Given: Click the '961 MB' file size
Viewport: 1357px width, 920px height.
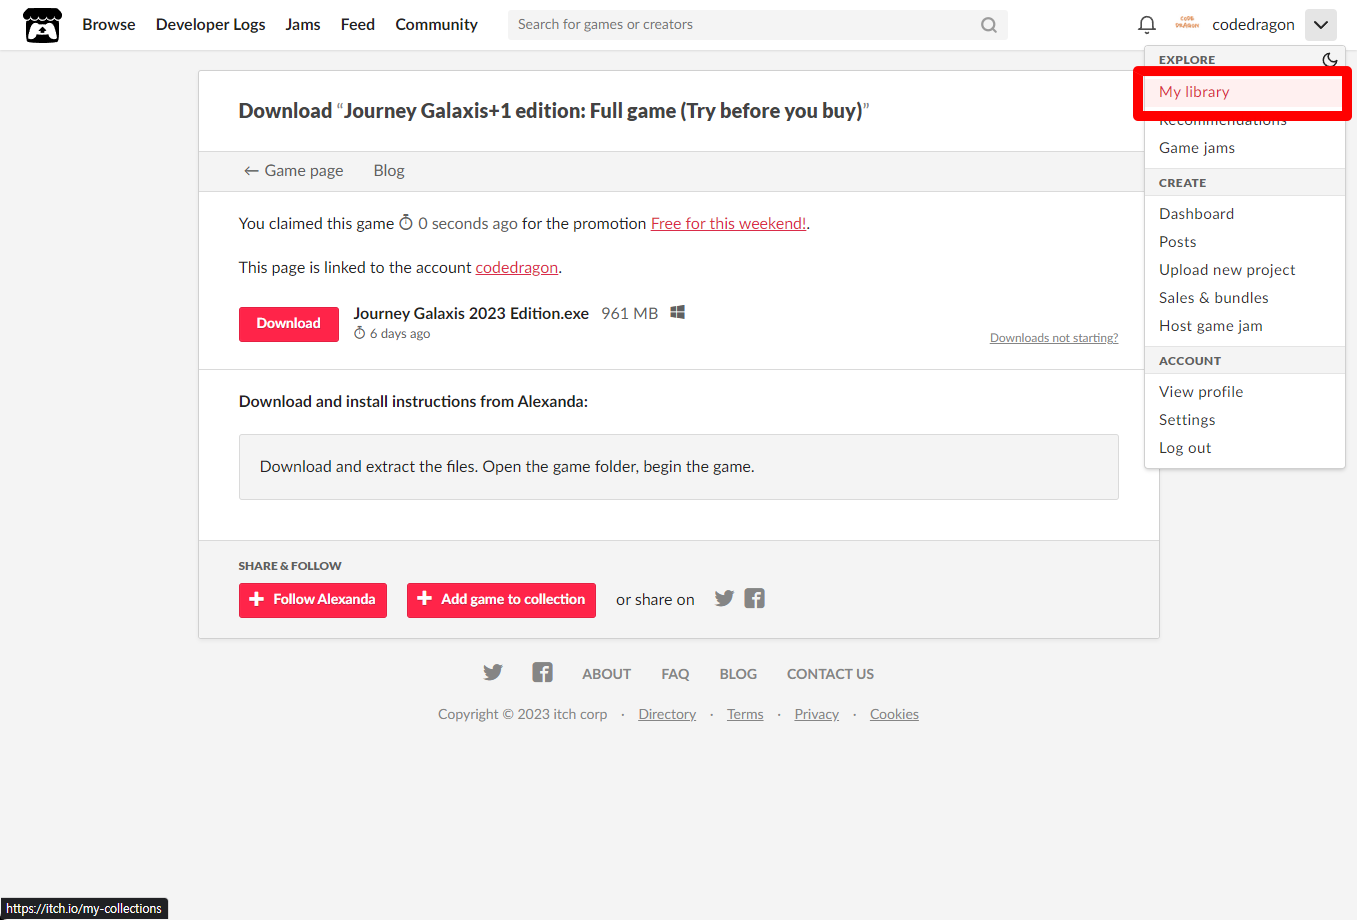Looking at the screenshot, I should (x=629, y=313).
